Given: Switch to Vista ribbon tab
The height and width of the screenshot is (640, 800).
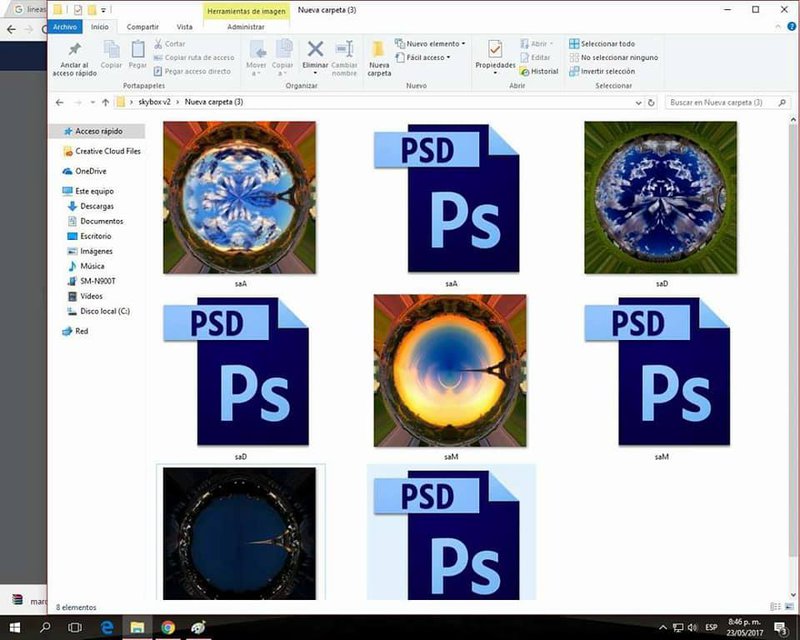Looking at the screenshot, I should 184,27.
